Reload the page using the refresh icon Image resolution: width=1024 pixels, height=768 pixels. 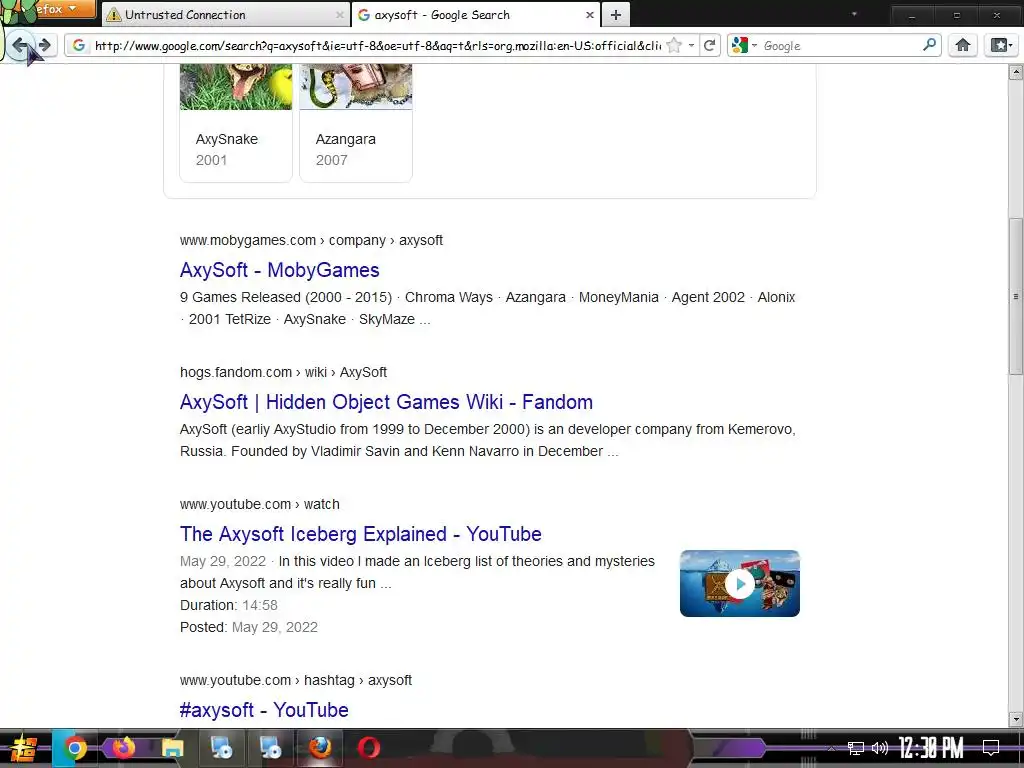coord(710,45)
